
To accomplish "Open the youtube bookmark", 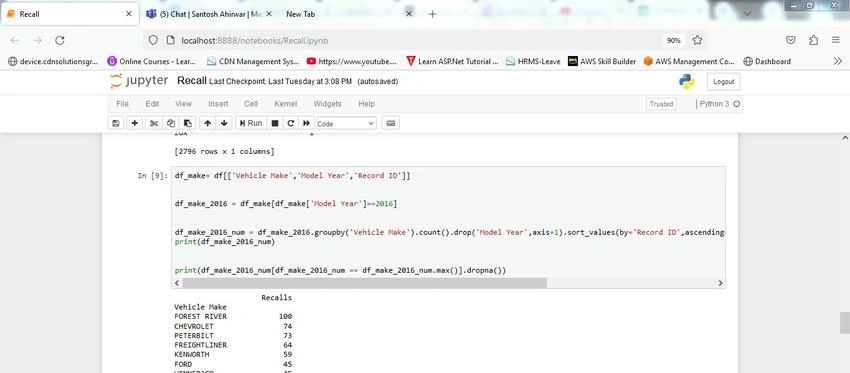I will (x=351, y=61).
